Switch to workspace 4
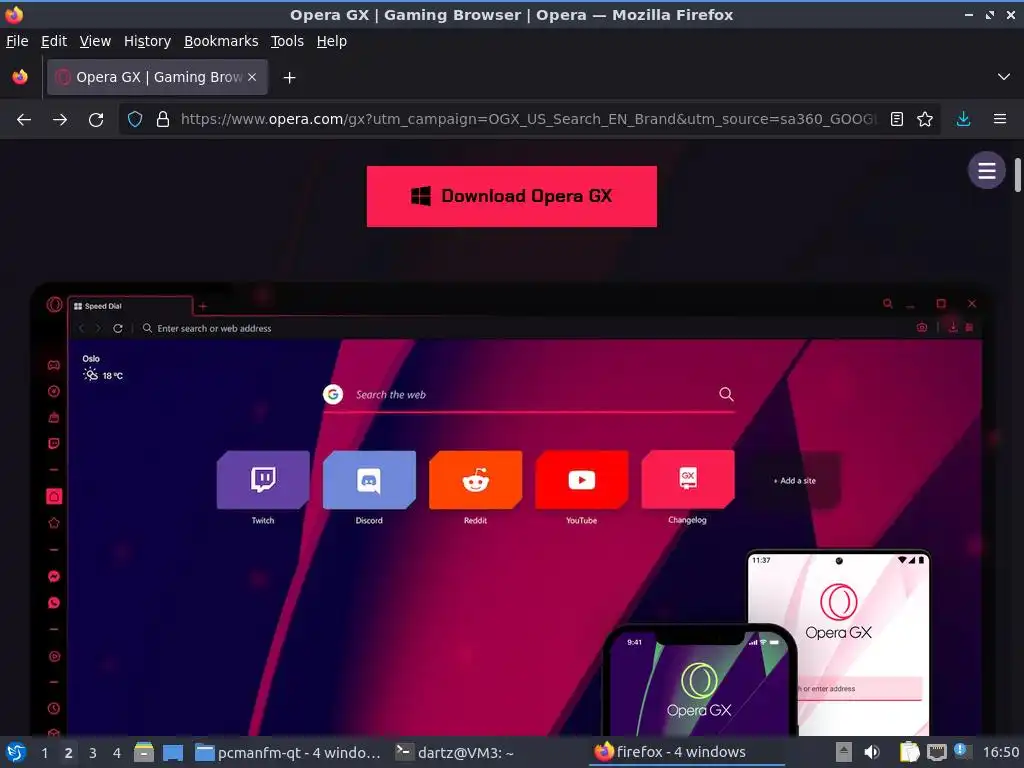The height and width of the screenshot is (768, 1024). pyautogui.click(x=117, y=753)
